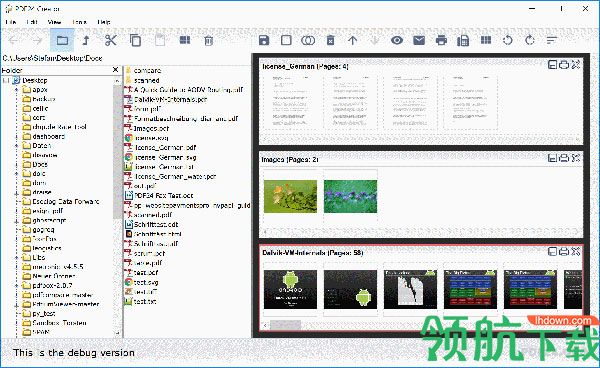The width and height of the screenshot is (600, 368).
Task: Collapse the Desktop tree node
Action: coord(6,80)
